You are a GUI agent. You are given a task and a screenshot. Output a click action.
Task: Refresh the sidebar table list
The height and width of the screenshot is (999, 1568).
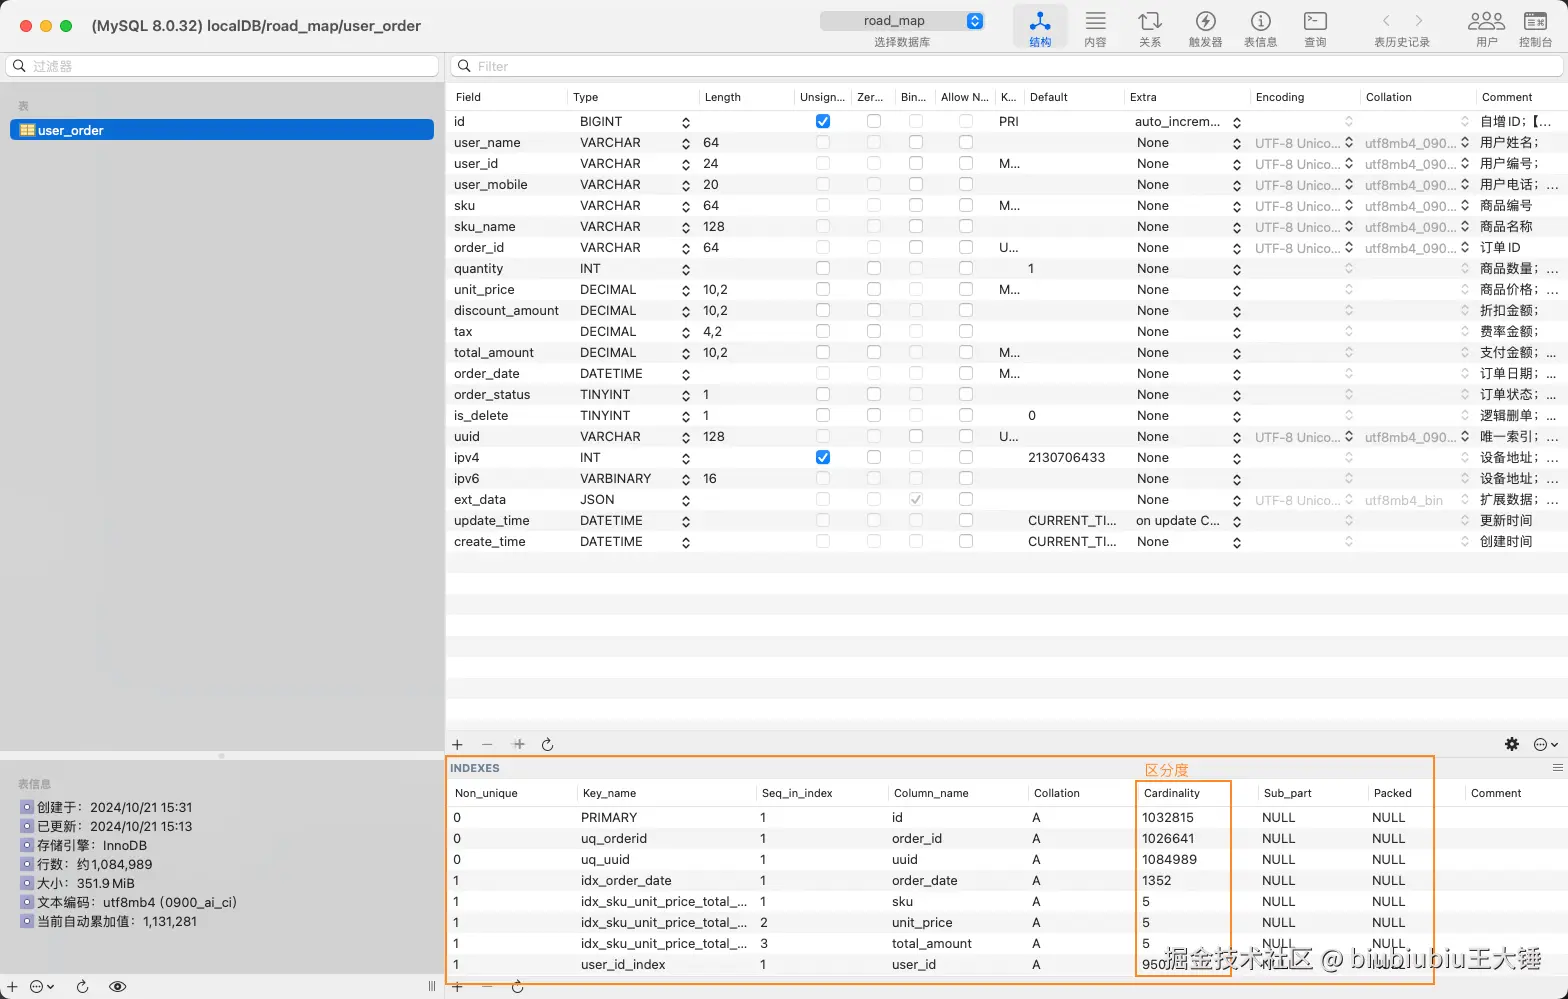click(83, 987)
